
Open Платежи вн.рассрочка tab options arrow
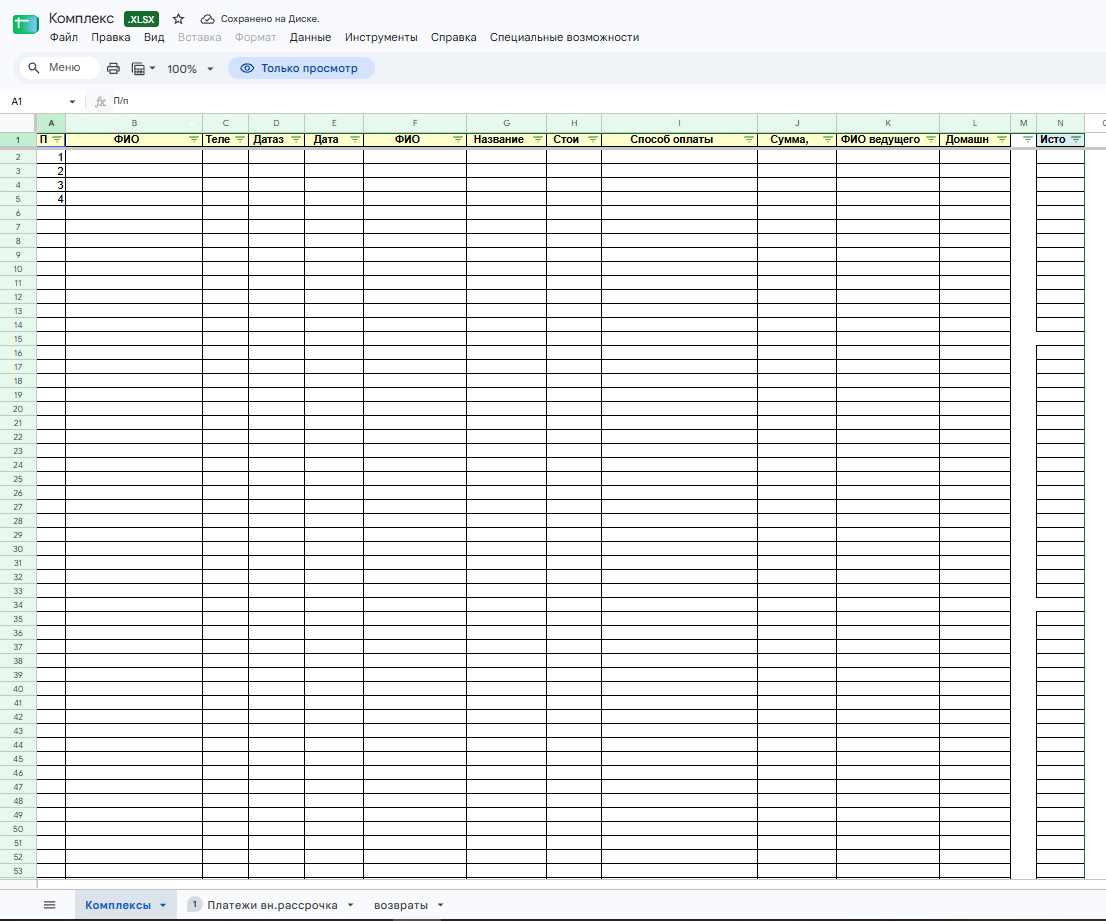pos(351,905)
